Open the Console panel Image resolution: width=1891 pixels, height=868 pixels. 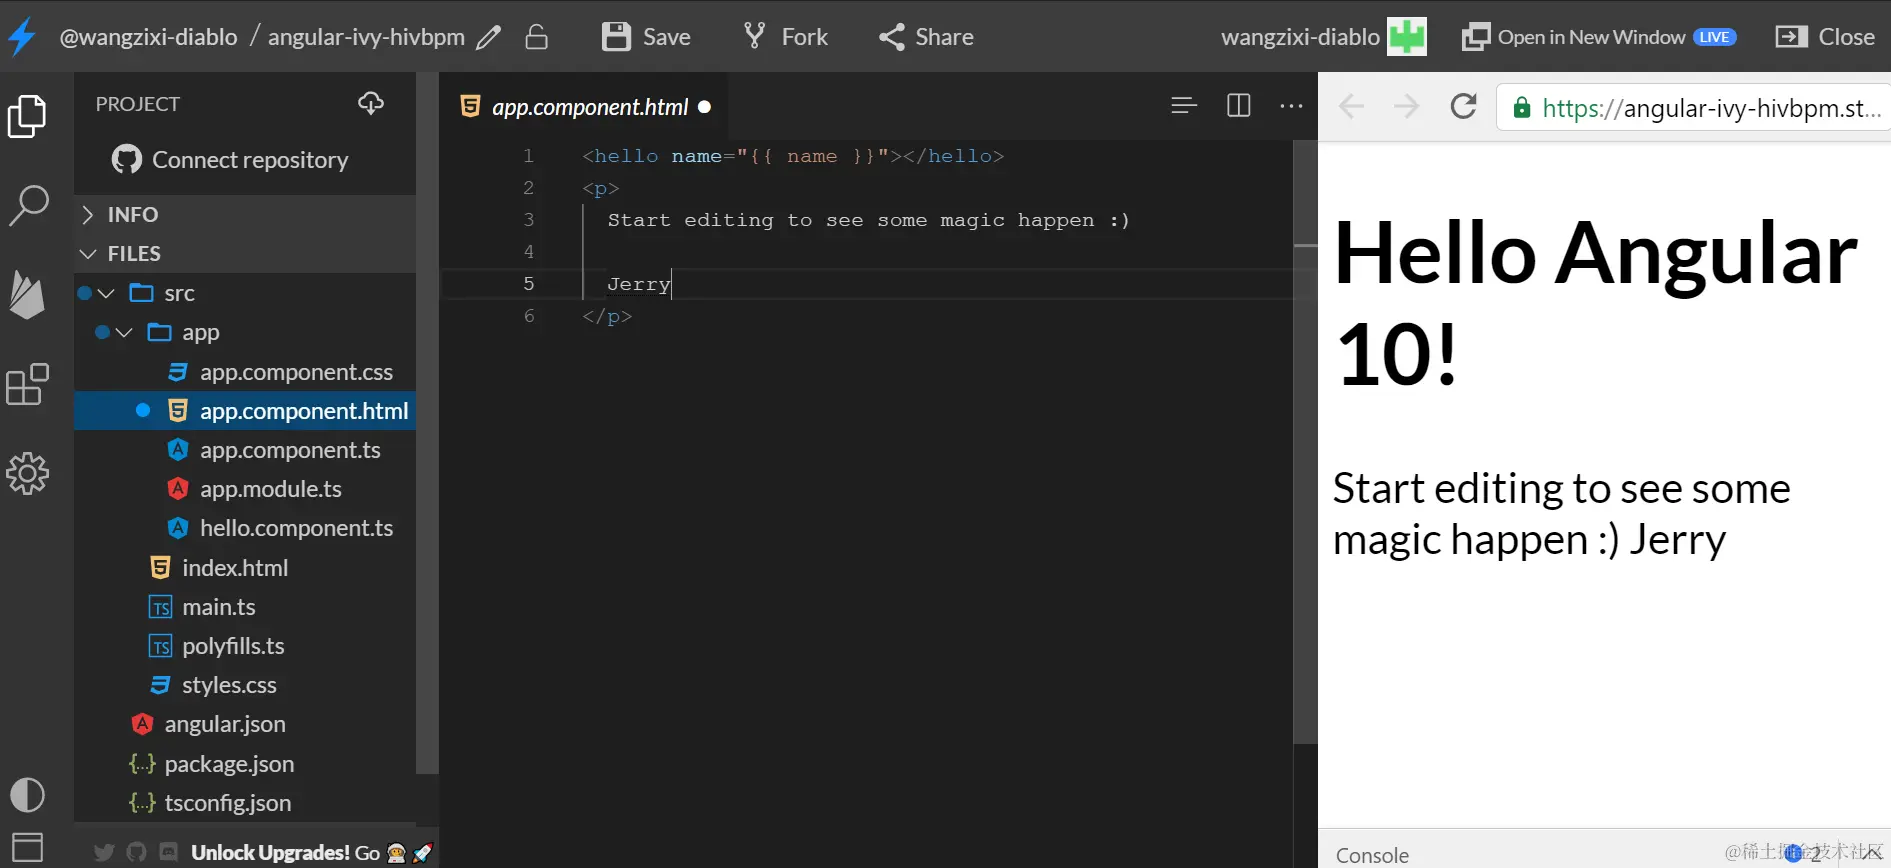[x=1372, y=855]
